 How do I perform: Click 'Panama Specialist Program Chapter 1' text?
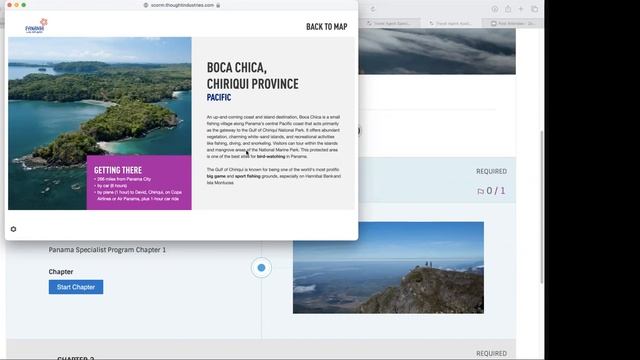[x=107, y=250]
